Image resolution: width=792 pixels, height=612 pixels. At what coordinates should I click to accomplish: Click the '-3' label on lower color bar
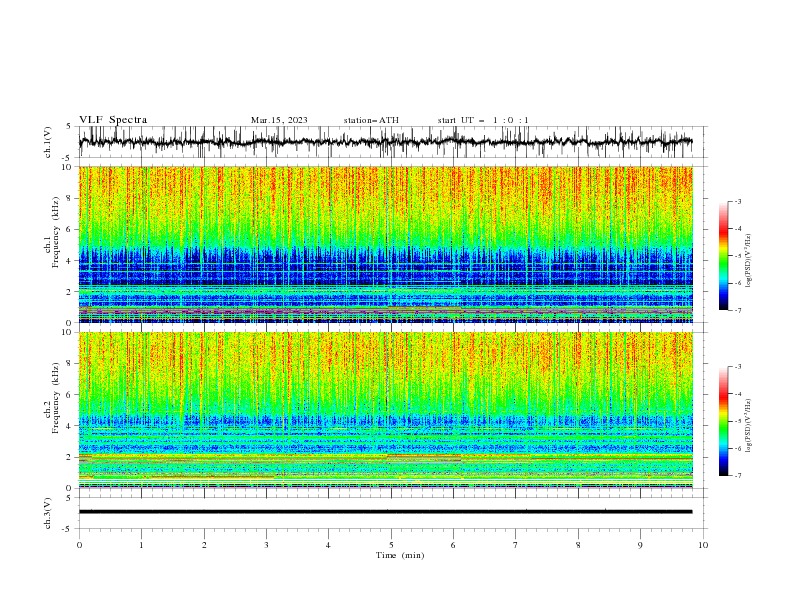pos(737,367)
